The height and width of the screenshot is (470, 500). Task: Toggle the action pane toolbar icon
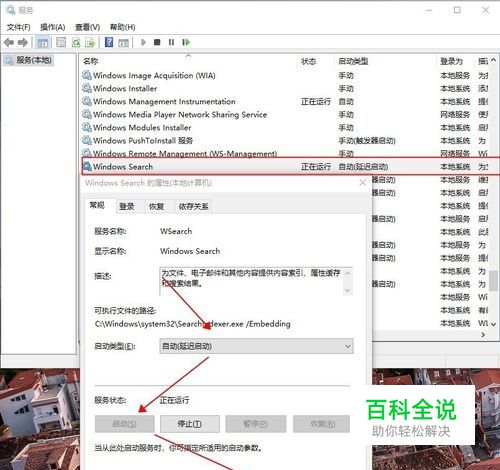(x=123, y=43)
